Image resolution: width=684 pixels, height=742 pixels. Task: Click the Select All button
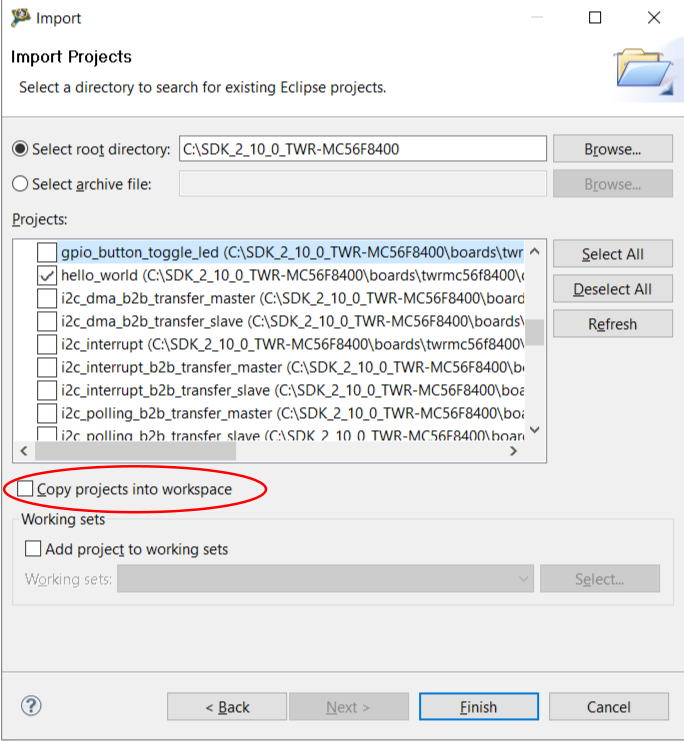pos(613,254)
